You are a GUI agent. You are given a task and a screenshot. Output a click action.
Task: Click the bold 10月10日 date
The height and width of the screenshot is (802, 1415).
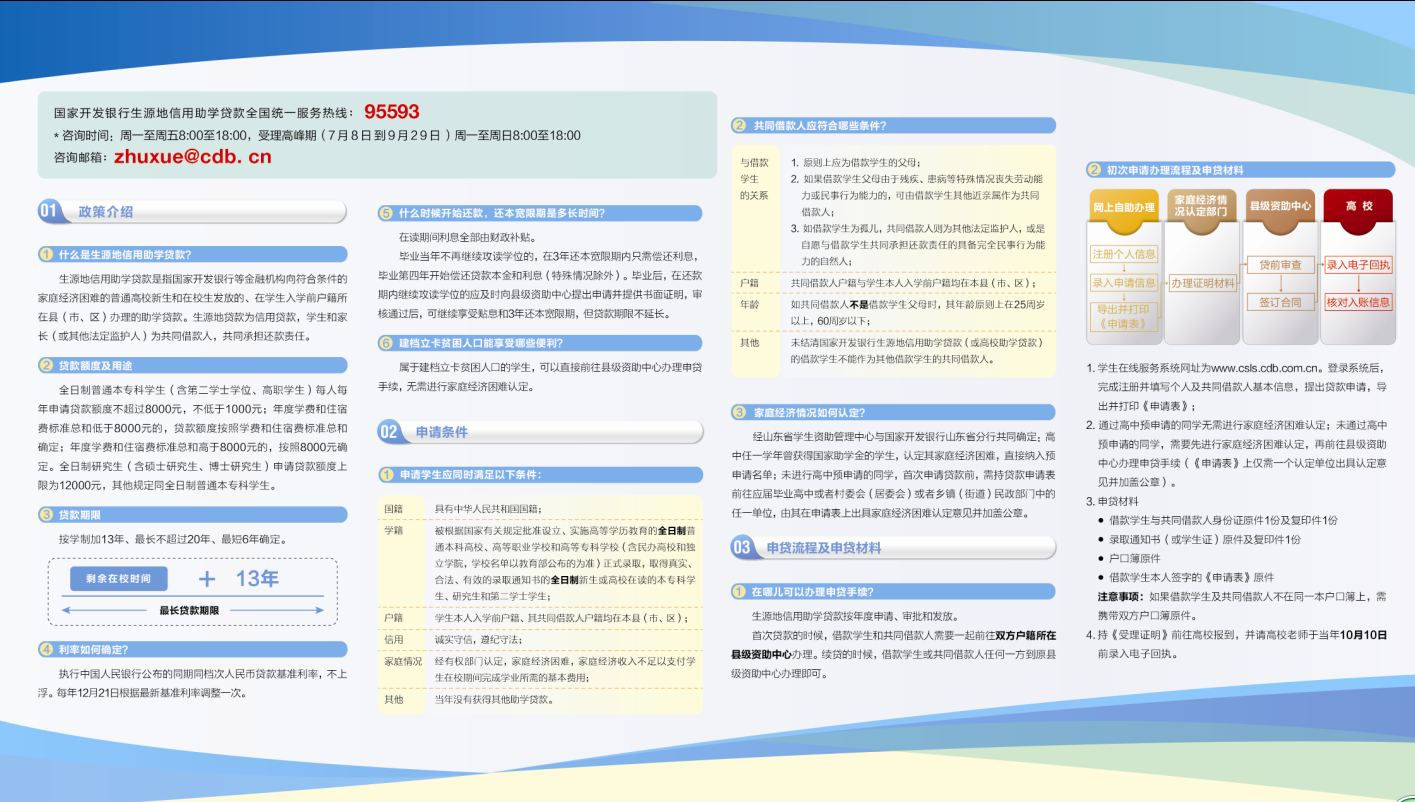click(1361, 635)
